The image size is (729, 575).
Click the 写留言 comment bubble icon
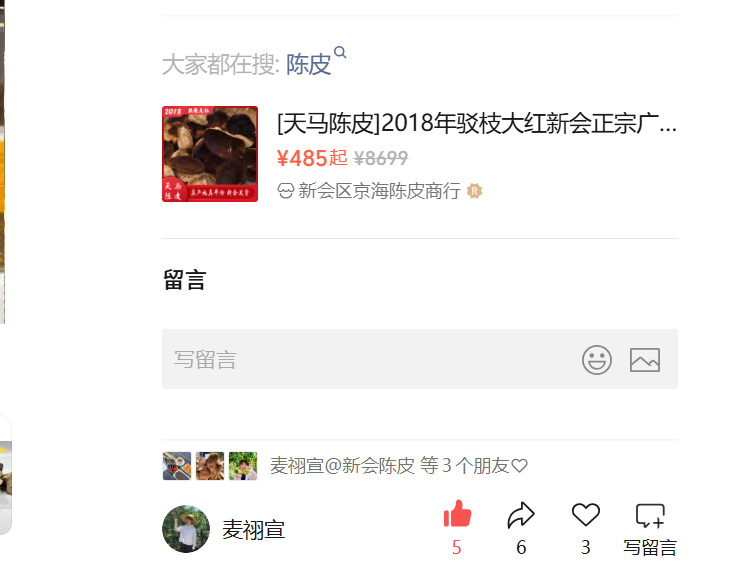click(650, 516)
